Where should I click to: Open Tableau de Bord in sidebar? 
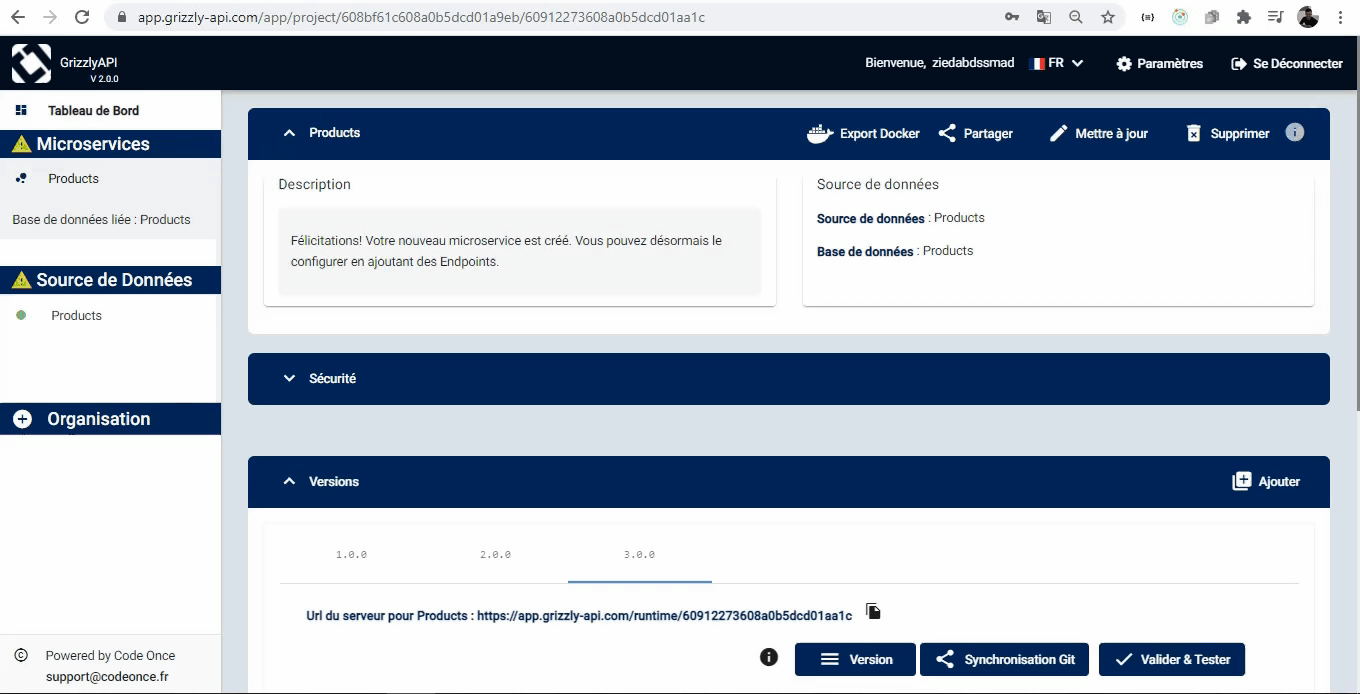pyautogui.click(x=93, y=110)
